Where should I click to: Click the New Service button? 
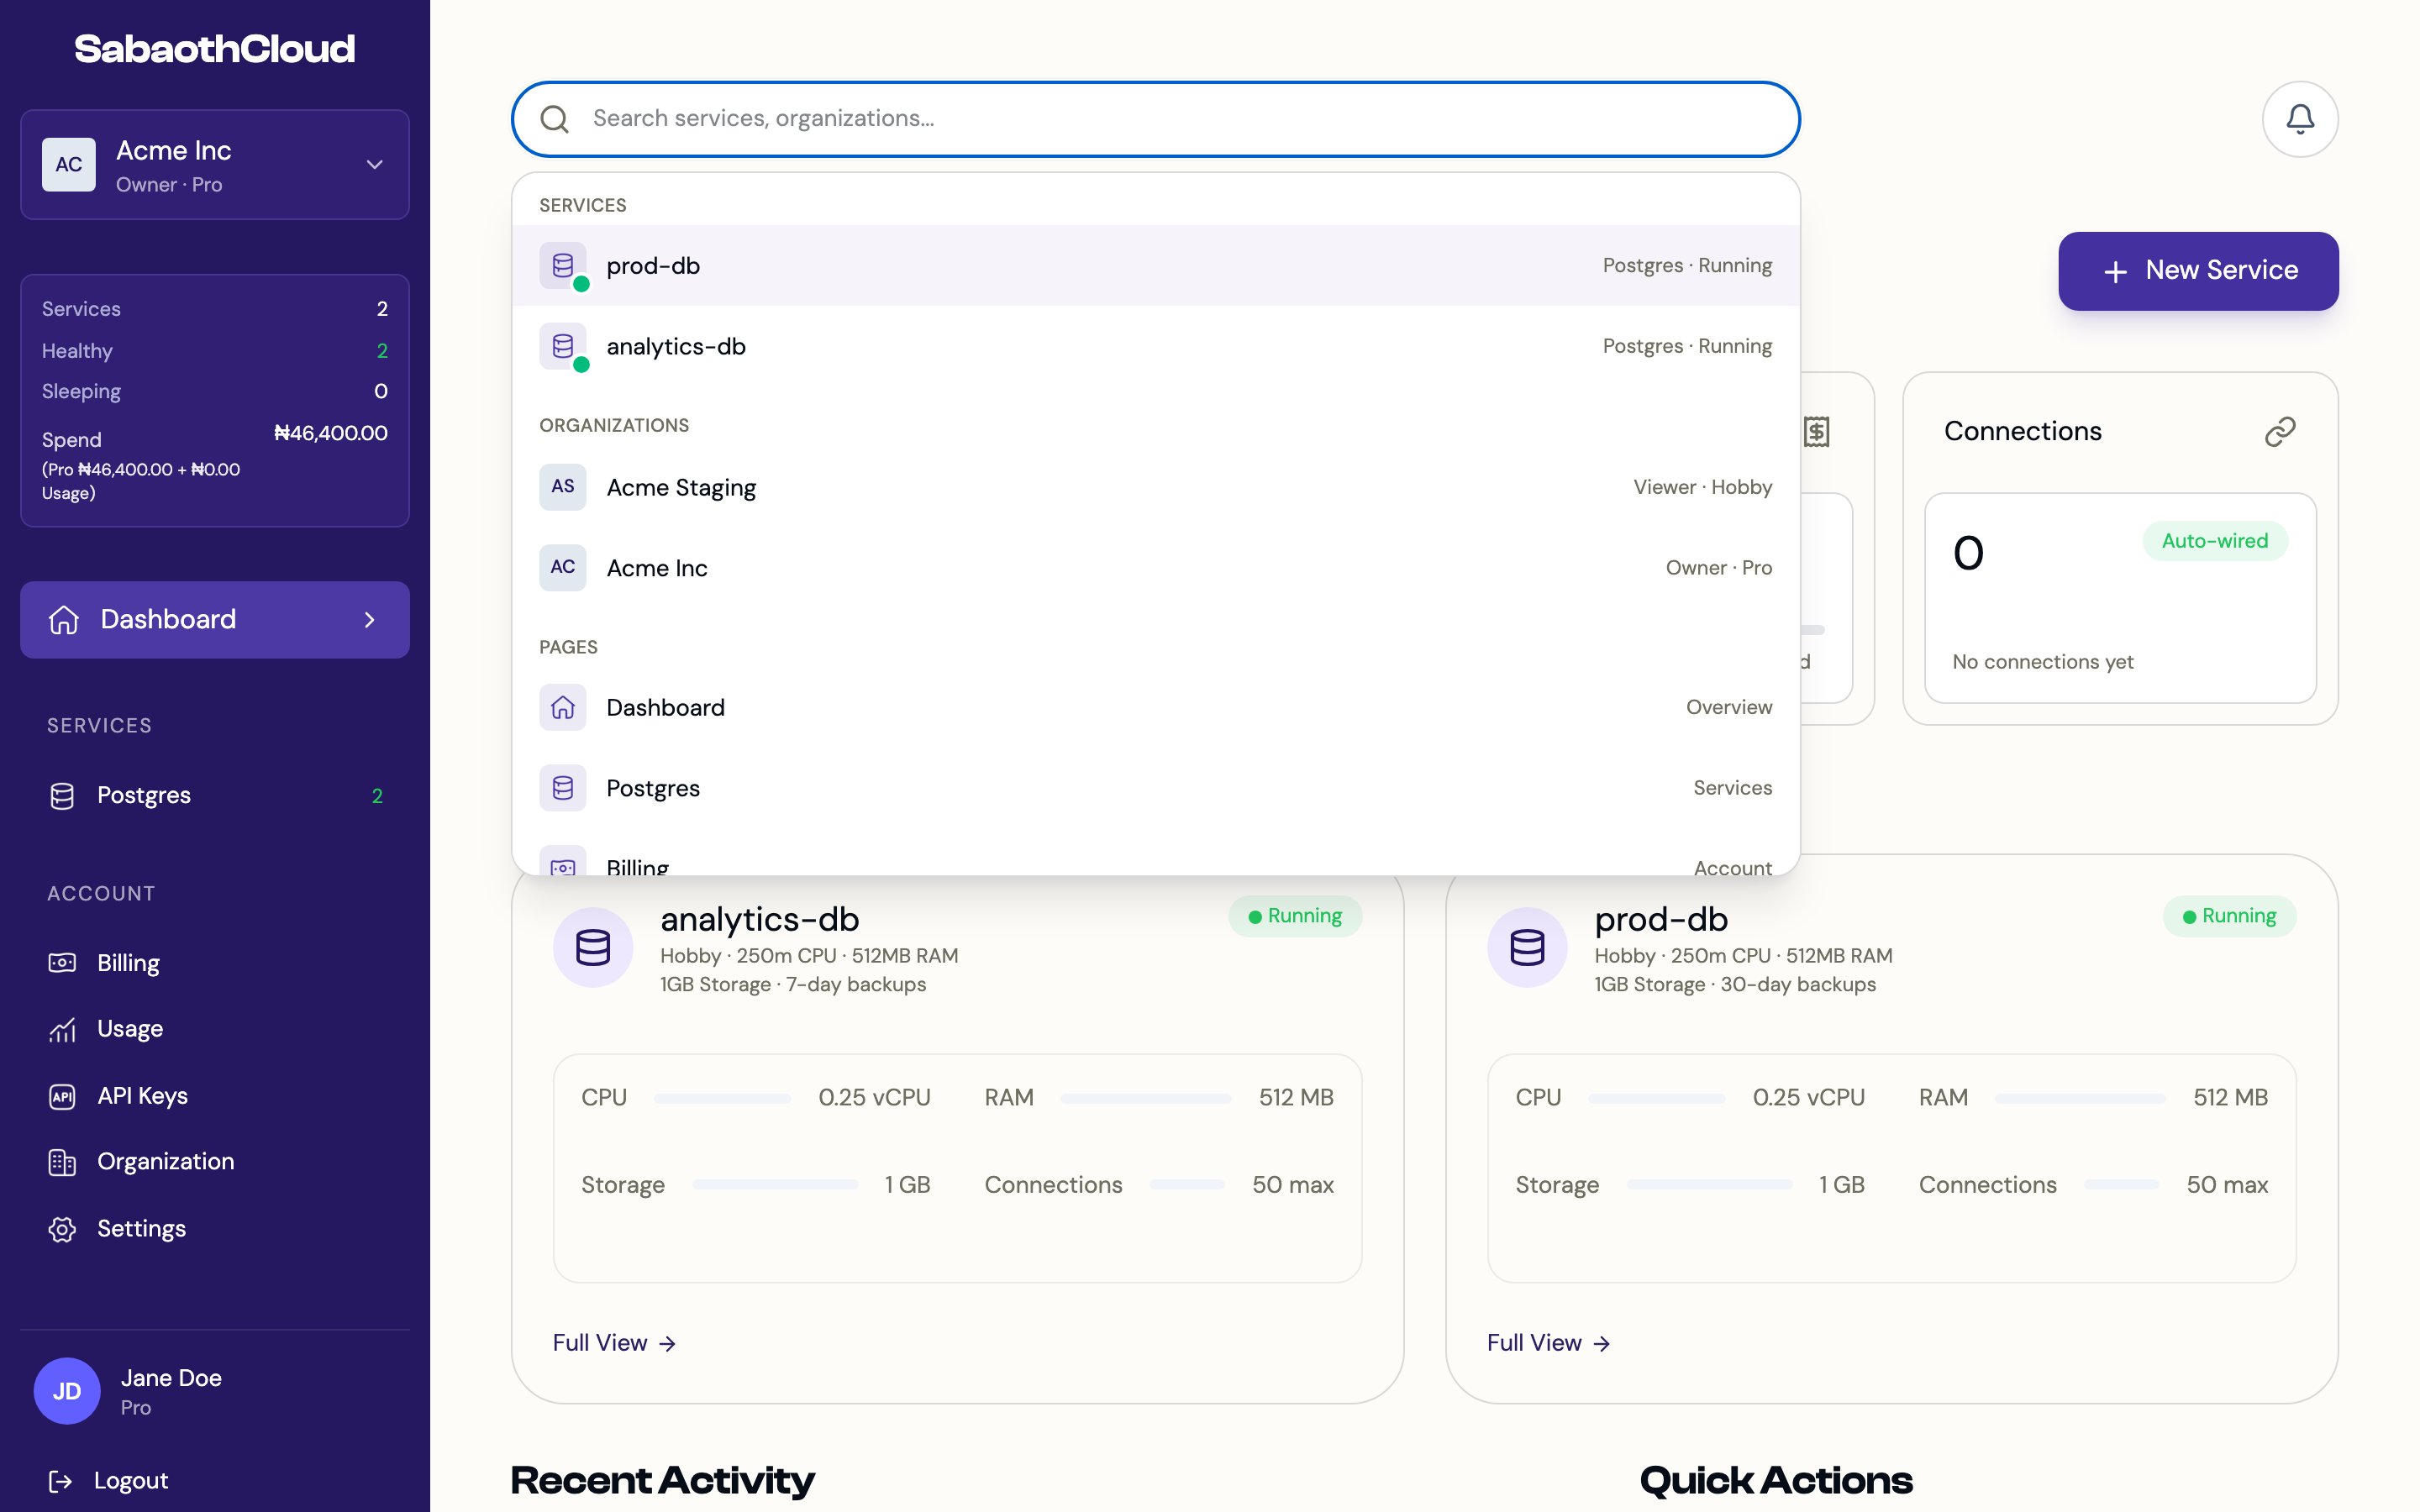pyautogui.click(x=2198, y=271)
